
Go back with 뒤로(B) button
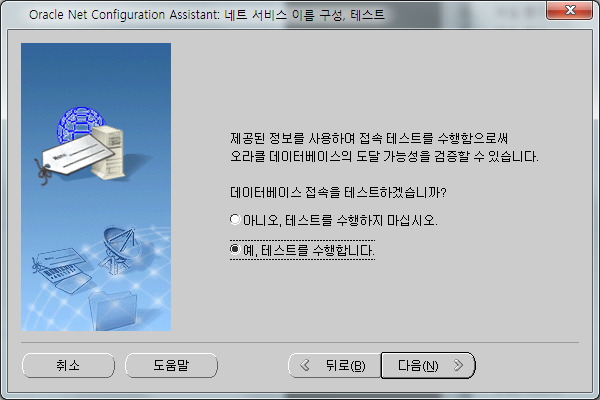click(334, 365)
